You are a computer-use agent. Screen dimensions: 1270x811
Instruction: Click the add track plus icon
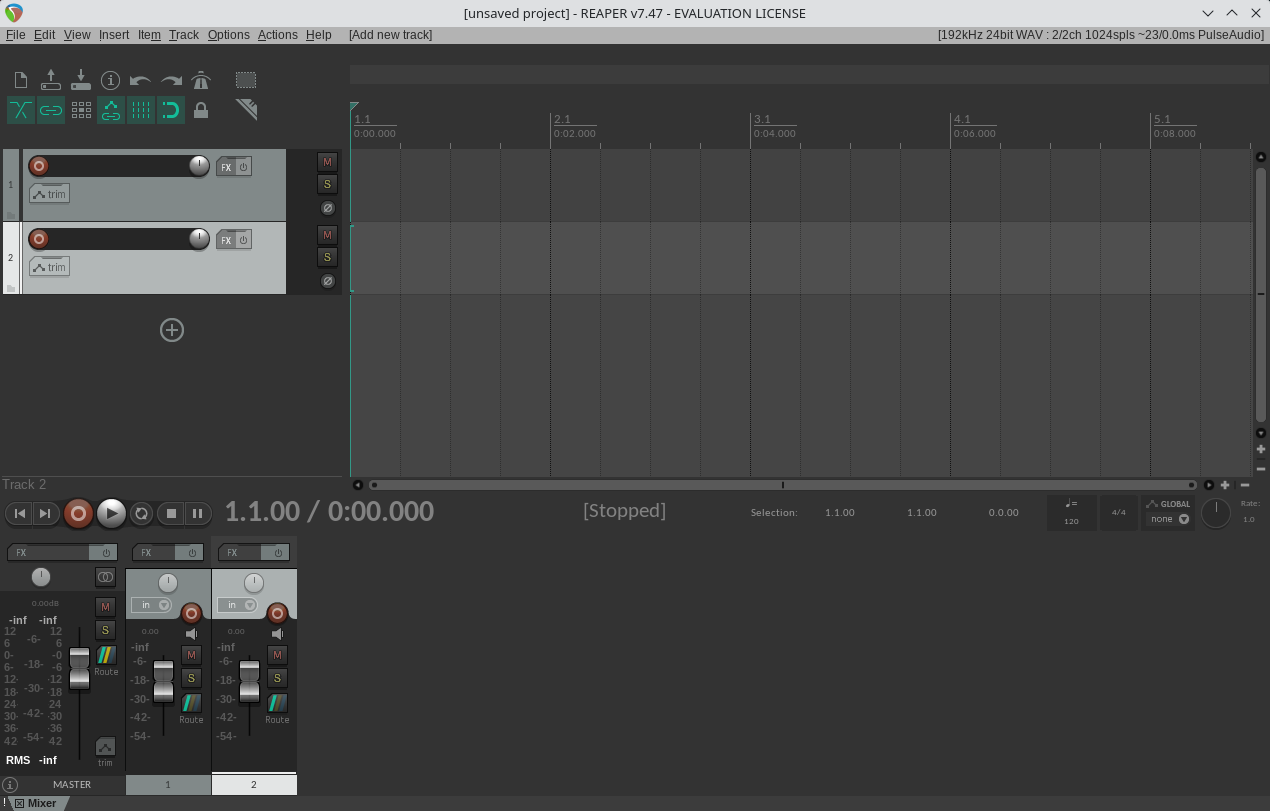coord(172,330)
